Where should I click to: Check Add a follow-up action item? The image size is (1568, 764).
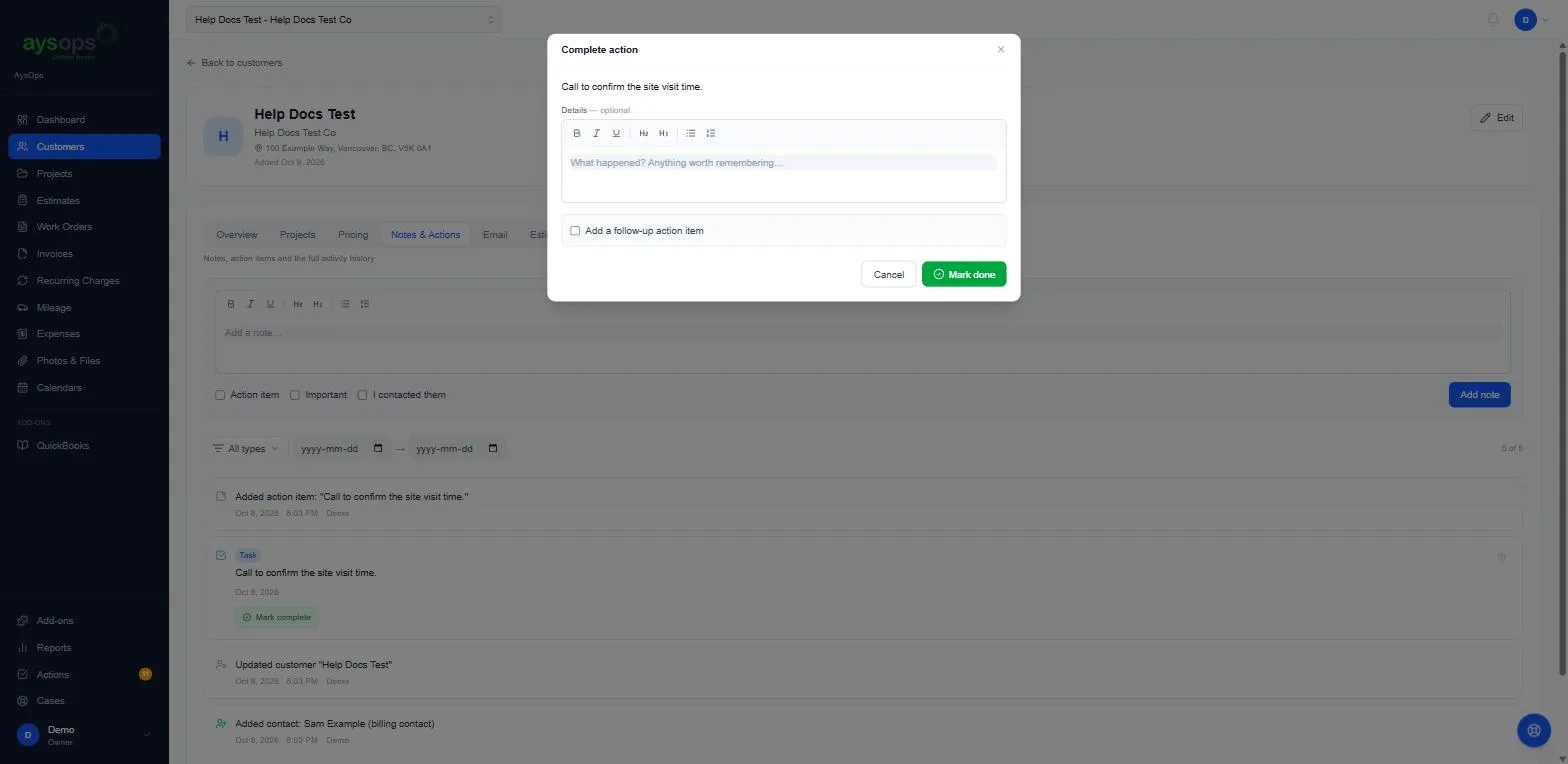(575, 231)
